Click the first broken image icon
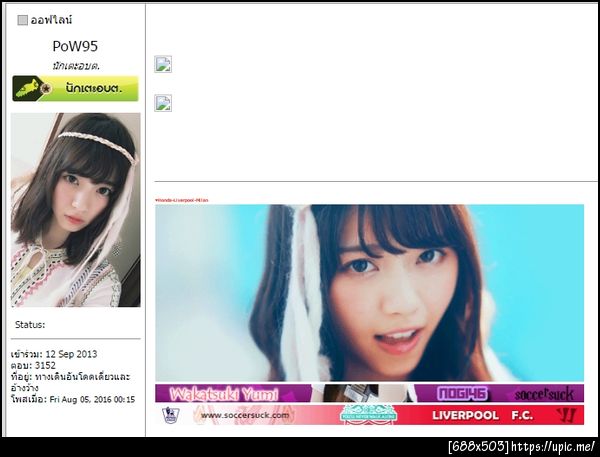This screenshot has height=457, width=600. pyautogui.click(x=163, y=64)
